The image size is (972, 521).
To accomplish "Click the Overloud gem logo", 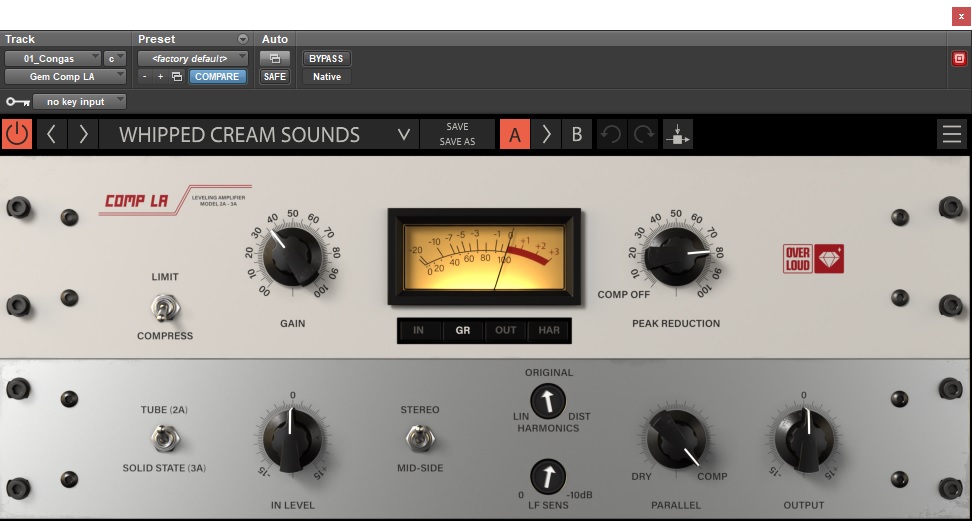I will coord(813,259).
